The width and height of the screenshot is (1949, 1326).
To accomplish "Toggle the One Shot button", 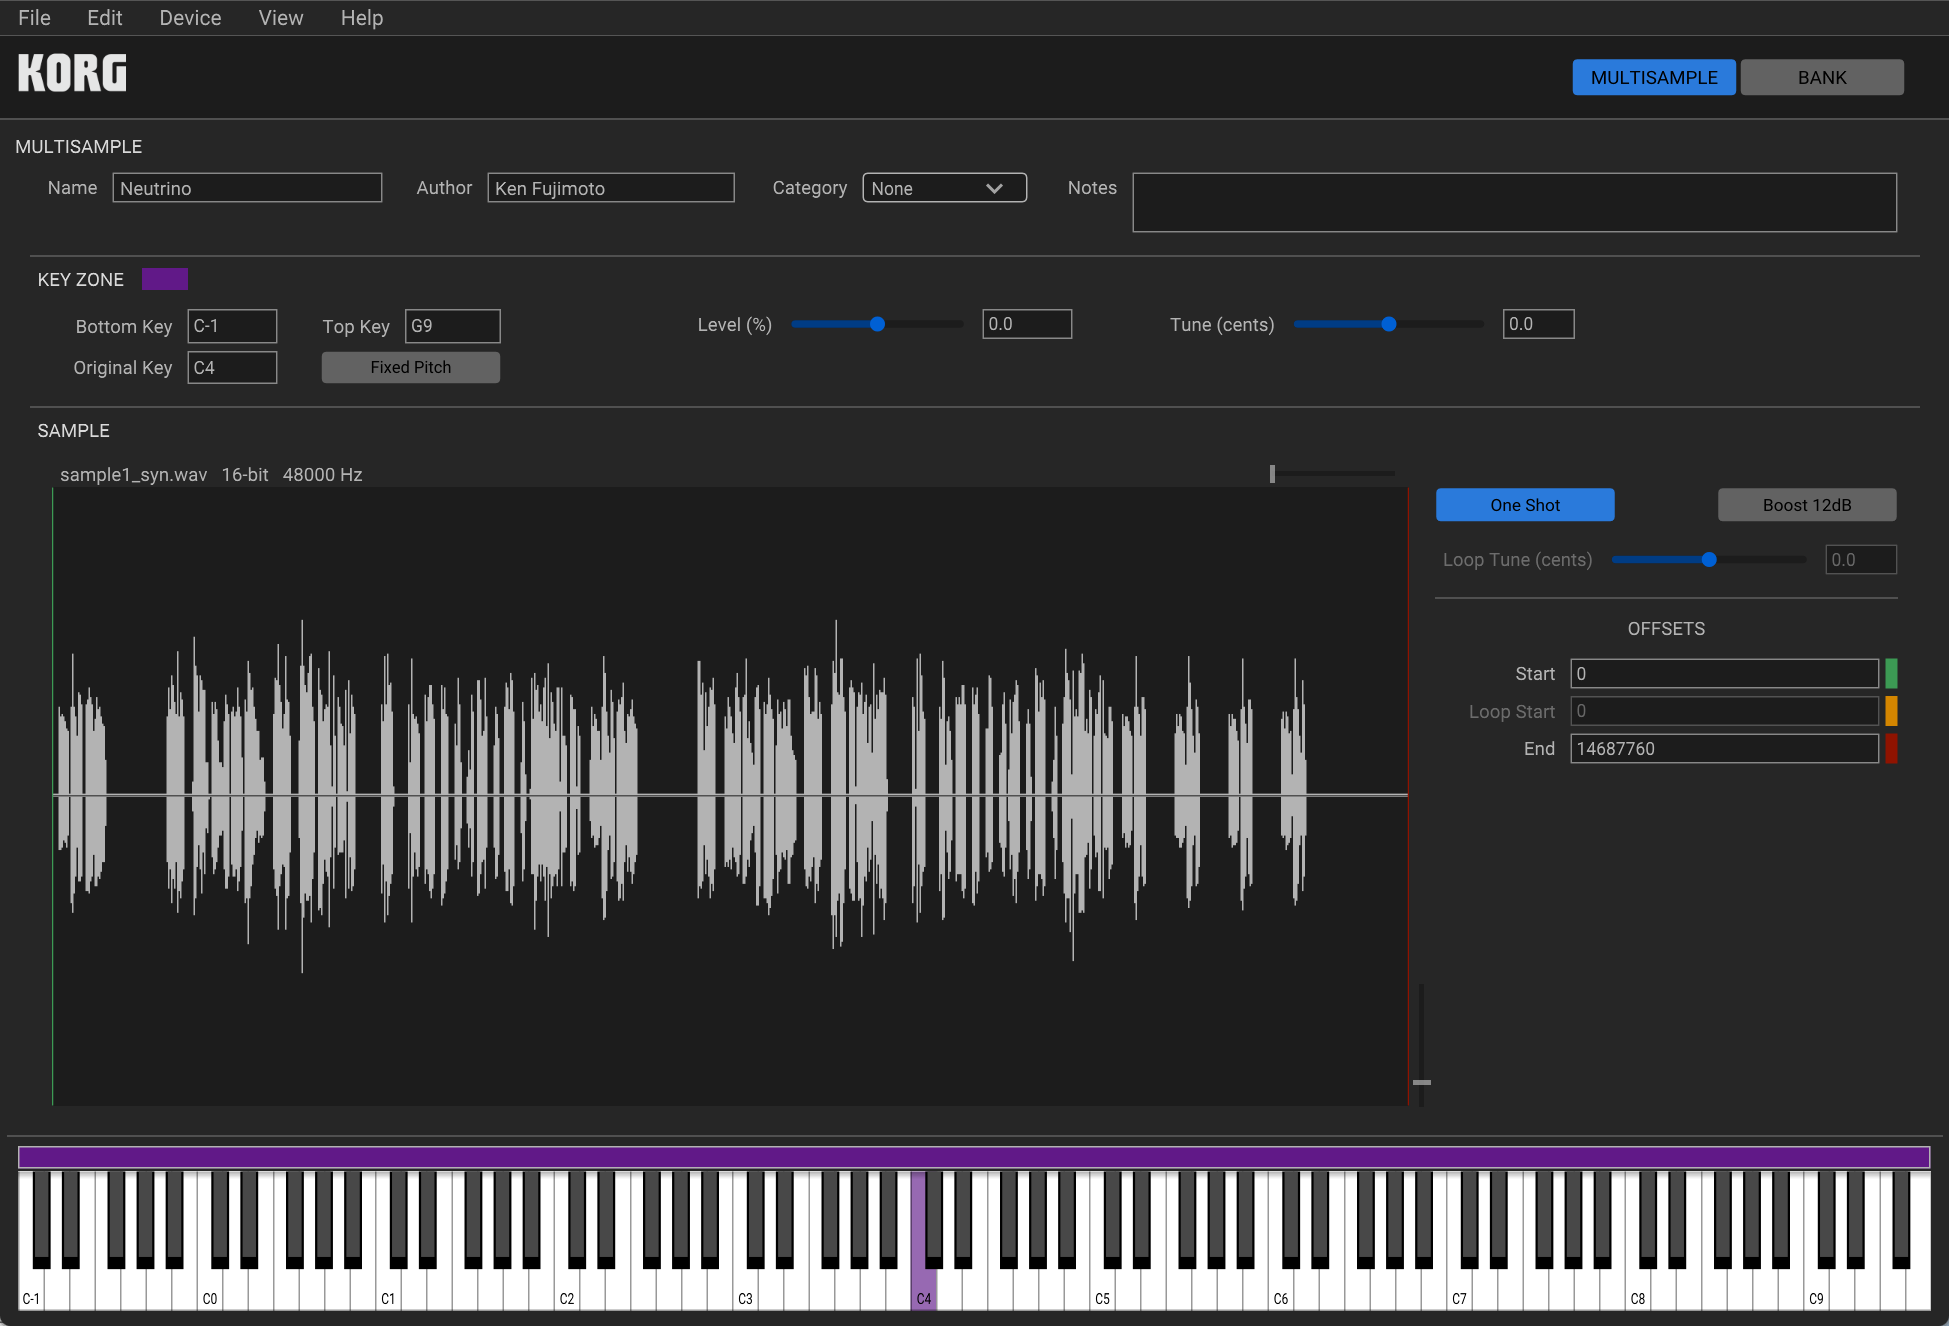I will [1525, 505].
